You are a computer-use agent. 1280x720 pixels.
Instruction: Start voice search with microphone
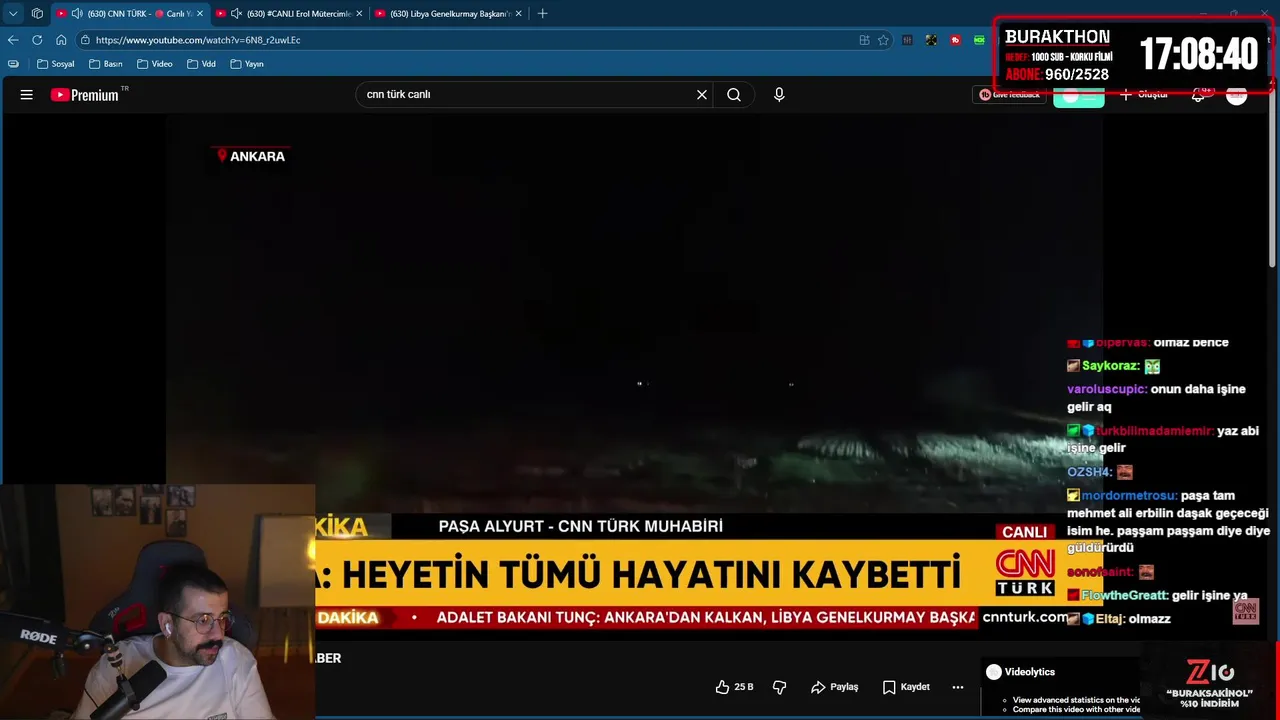779,95
